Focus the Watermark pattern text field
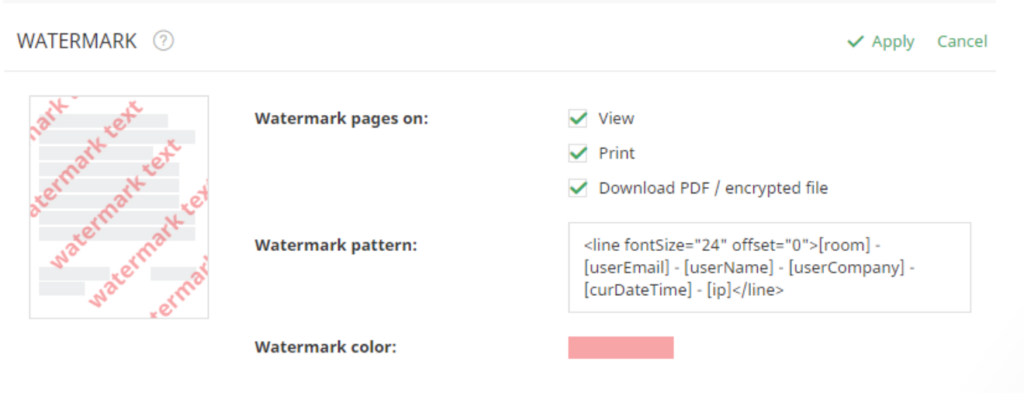The image size is (1024, 393). 769,267
